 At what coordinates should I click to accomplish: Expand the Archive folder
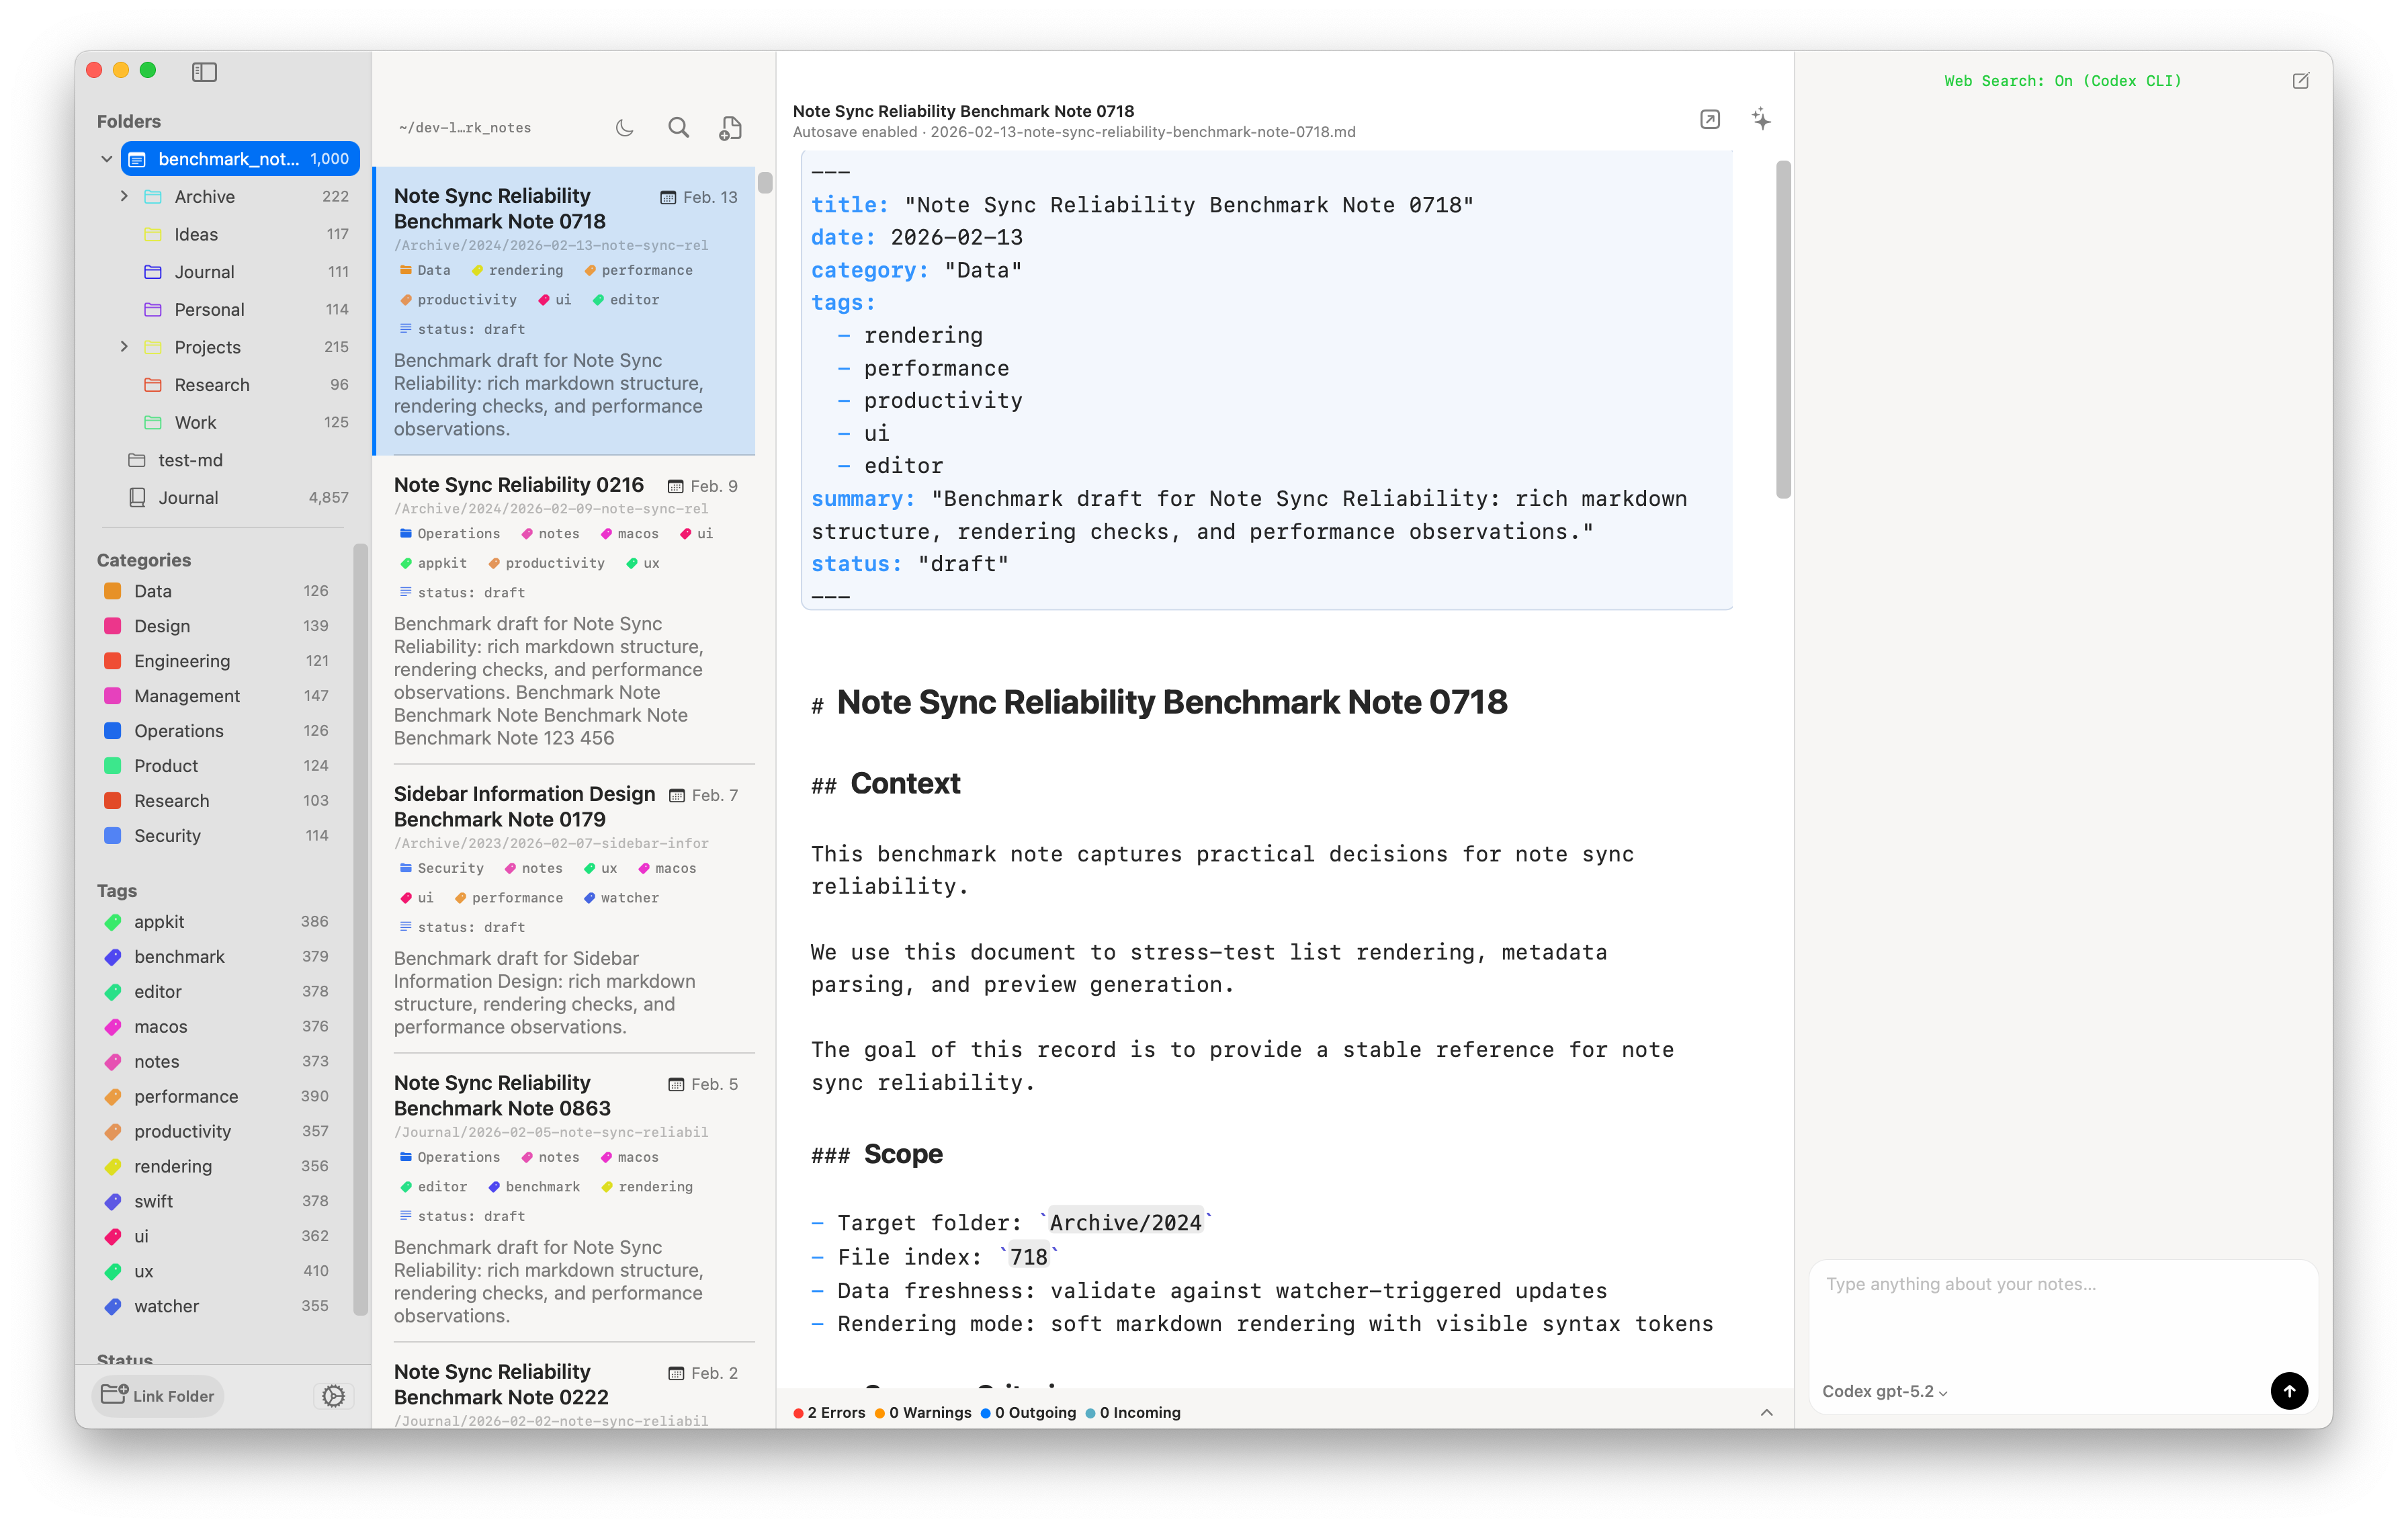124,196
